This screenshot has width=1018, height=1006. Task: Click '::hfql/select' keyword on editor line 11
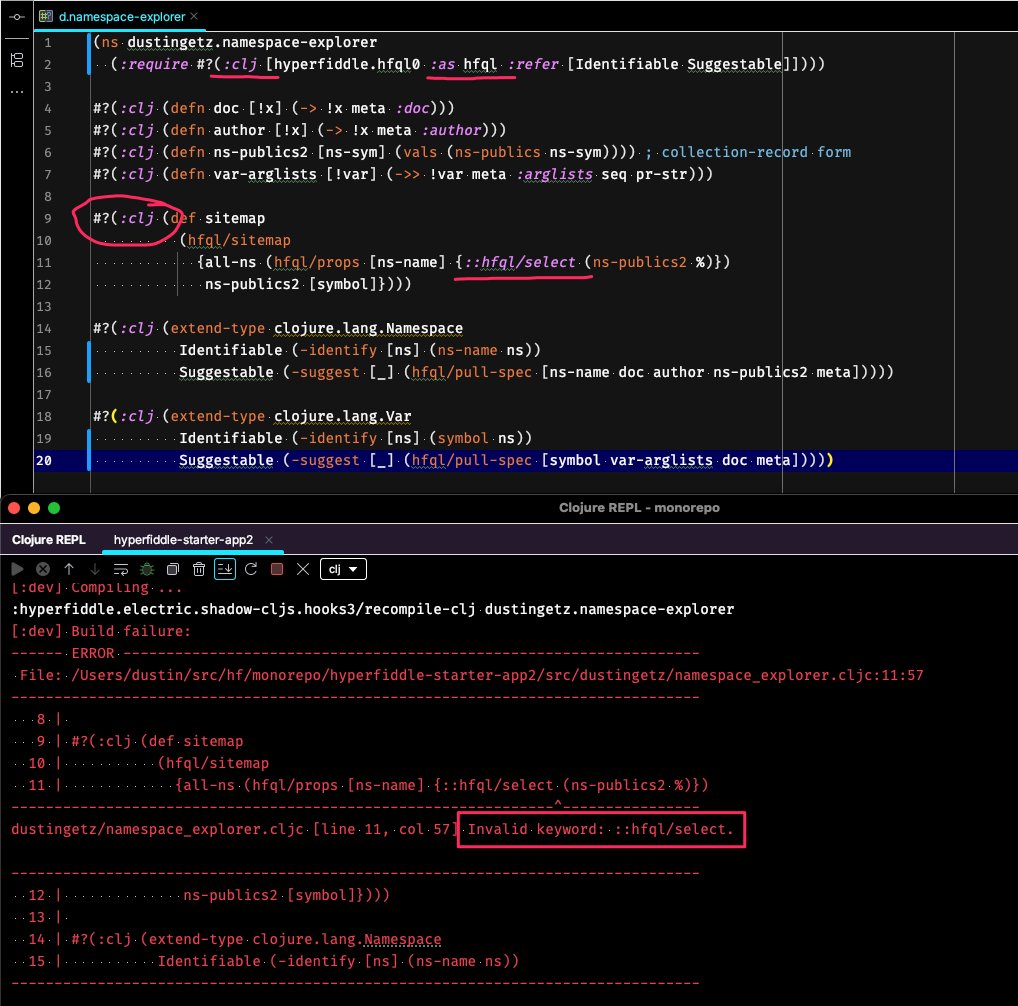tap(520, 262)
